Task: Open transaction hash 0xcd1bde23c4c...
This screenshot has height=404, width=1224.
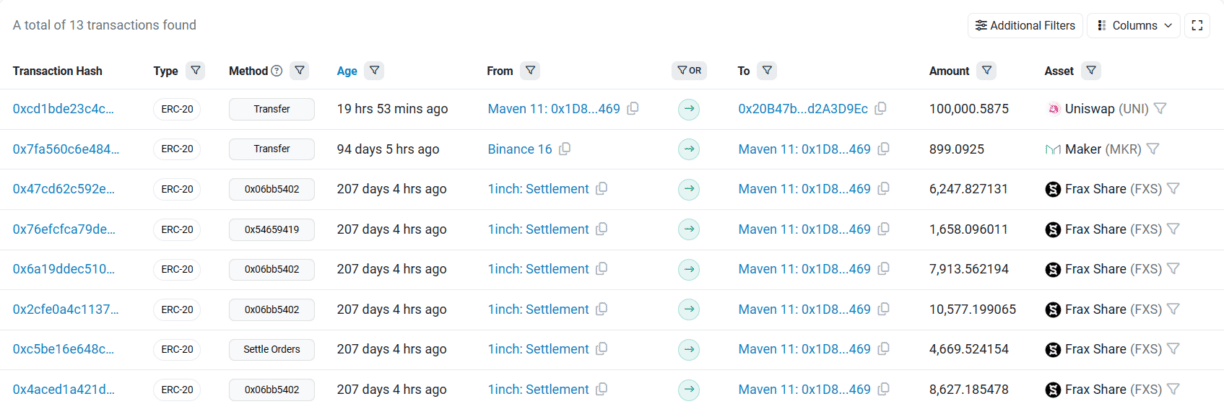Action: 63,109
